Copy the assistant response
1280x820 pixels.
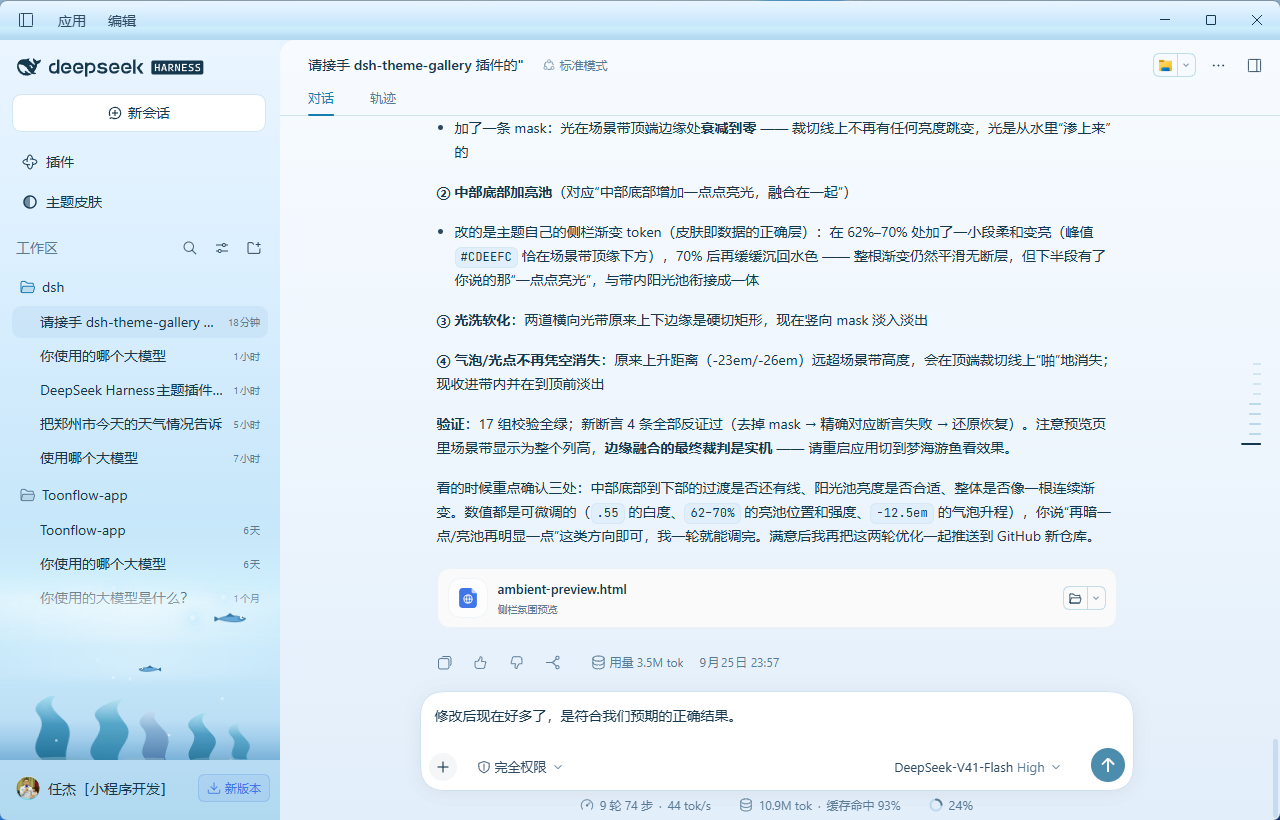pyautogui.click(x=445, y=662)
